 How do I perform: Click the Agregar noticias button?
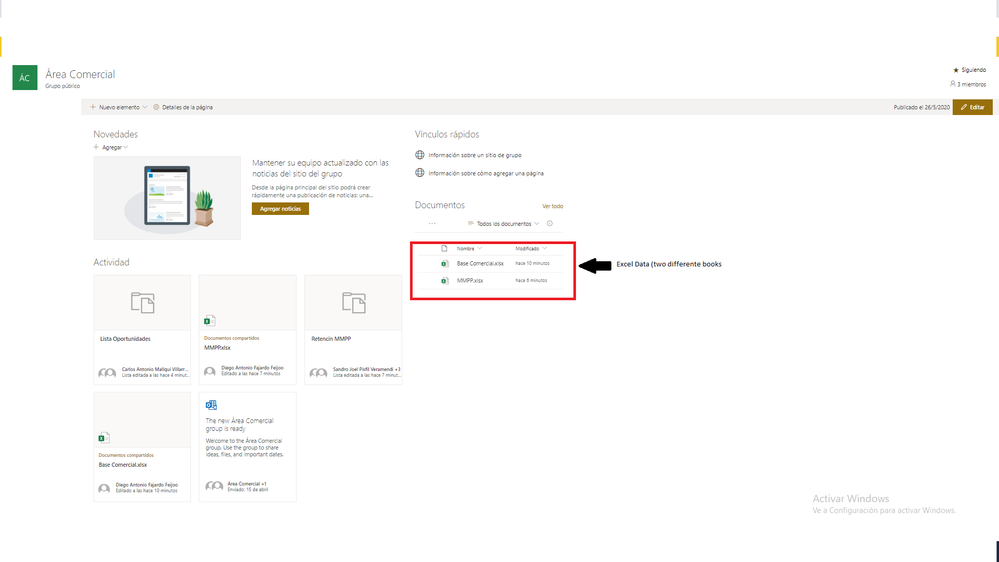280,209
